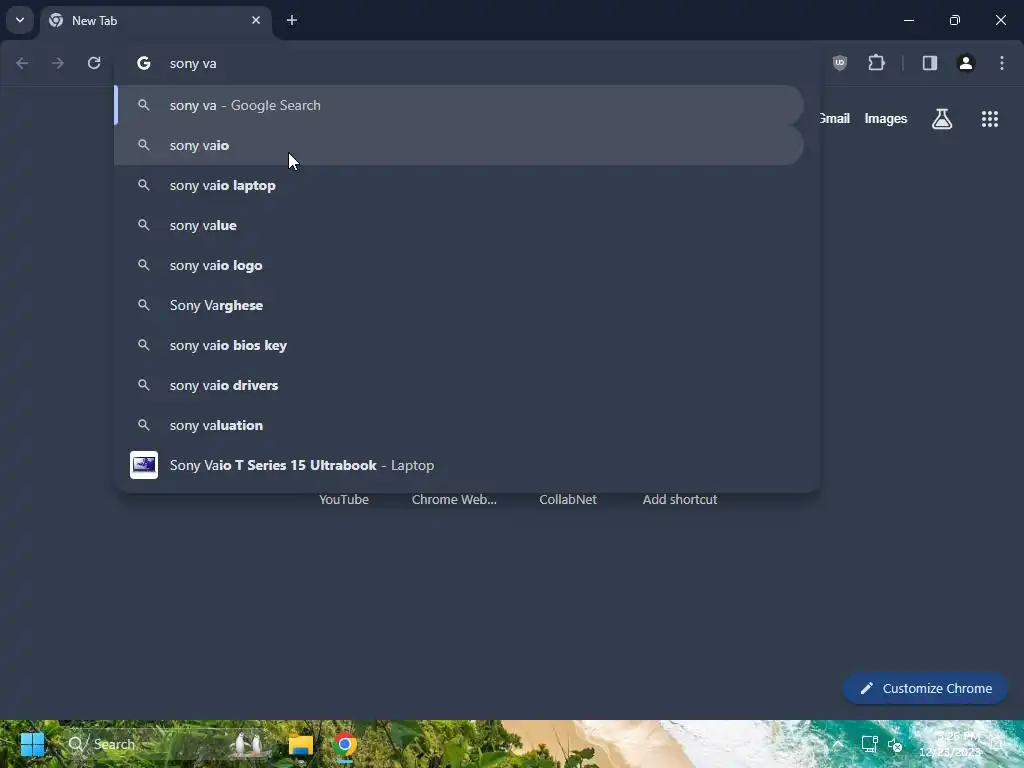Click the muted volume tray icon
The image size is (1024, 768).
coord(895,744)
